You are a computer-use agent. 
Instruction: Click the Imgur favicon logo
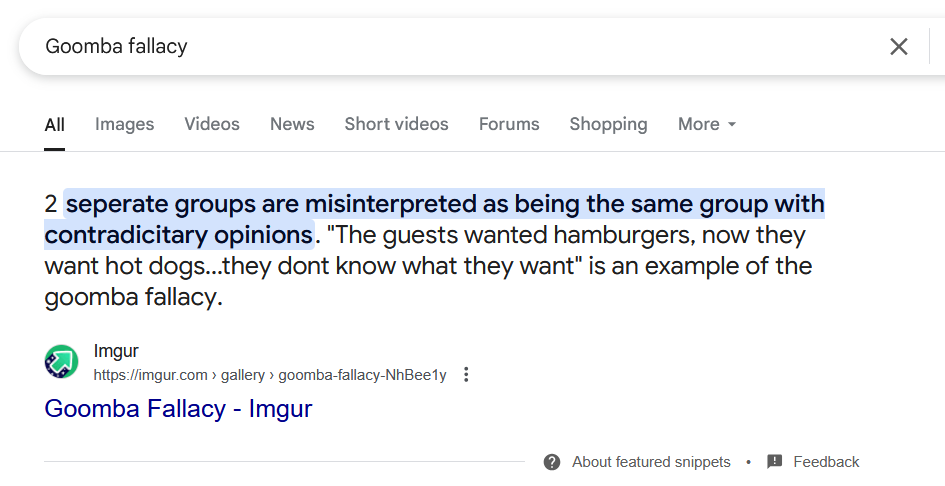point(61,362)
